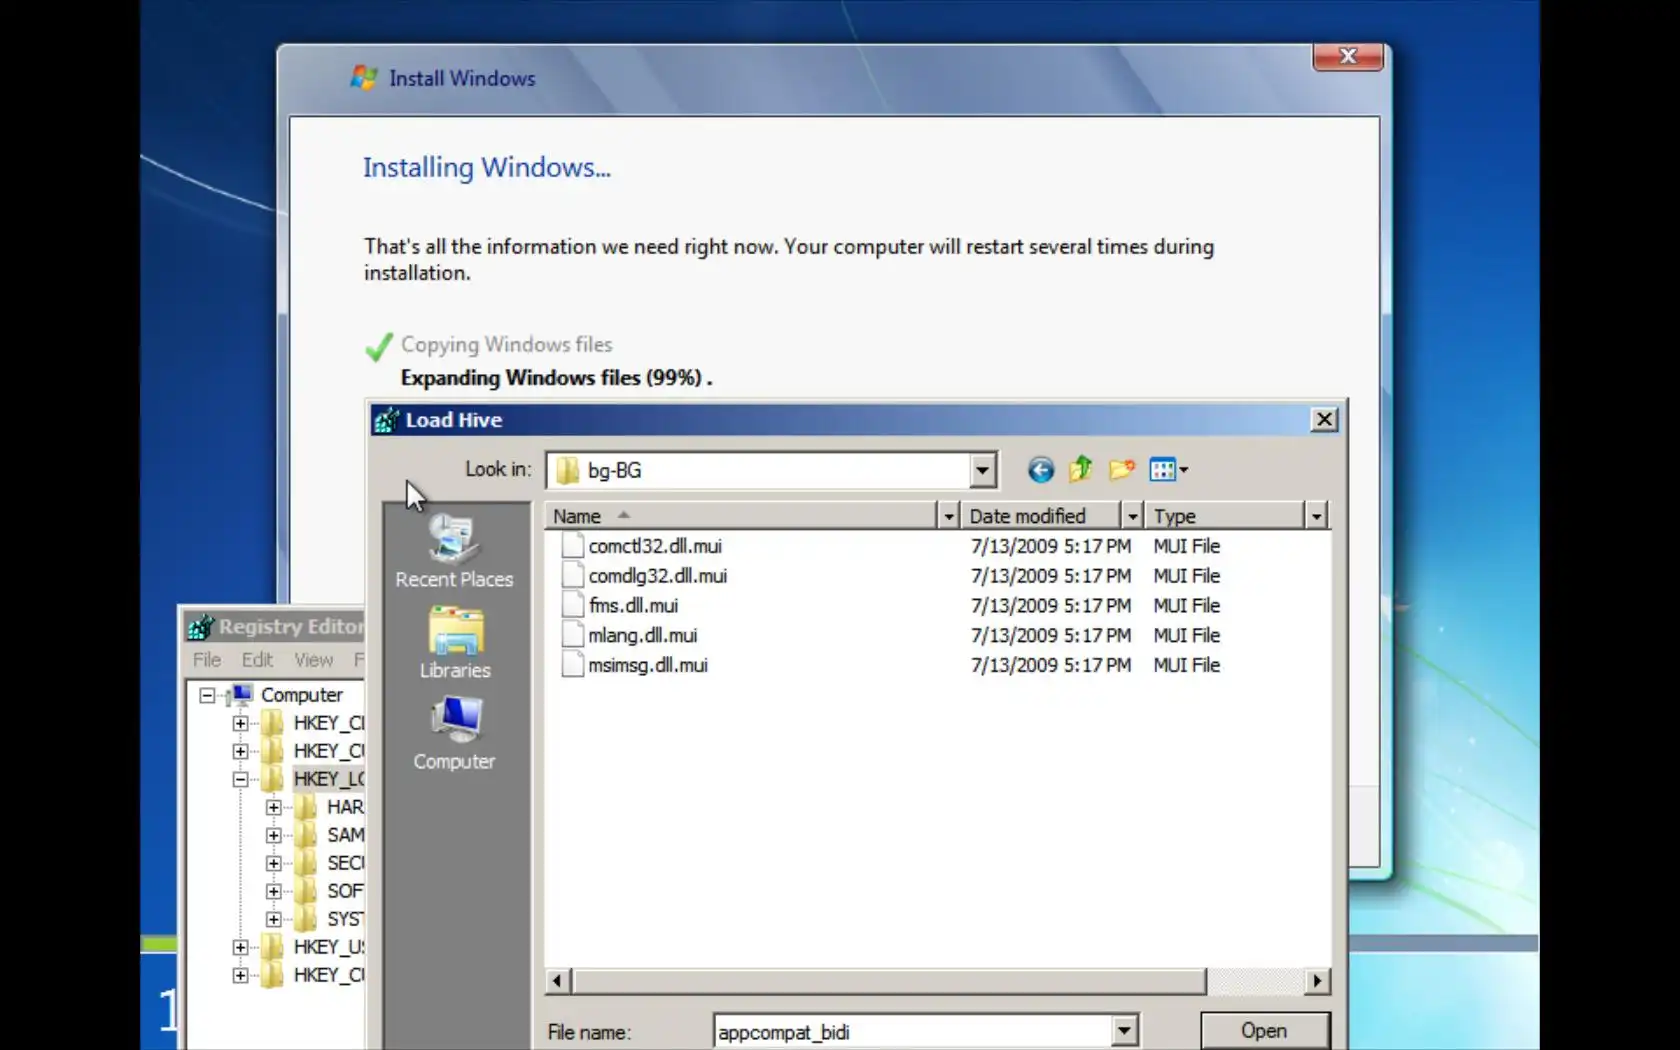Open the File menu in Registry Editor
Viewport: 1680px width, 1050px height.
(207, 660)
